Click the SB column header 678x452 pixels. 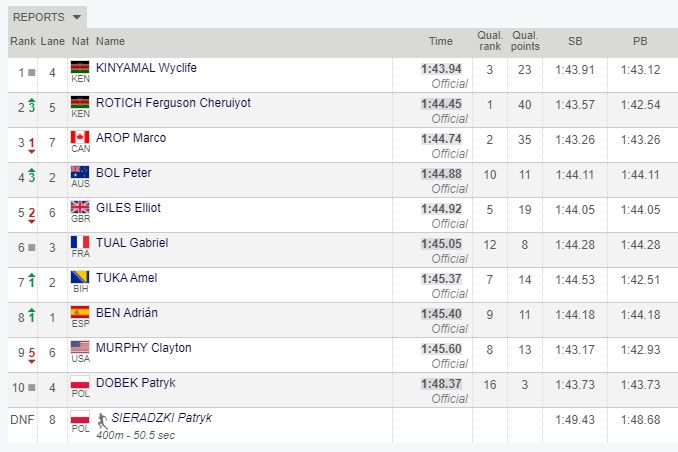(575, 42)
